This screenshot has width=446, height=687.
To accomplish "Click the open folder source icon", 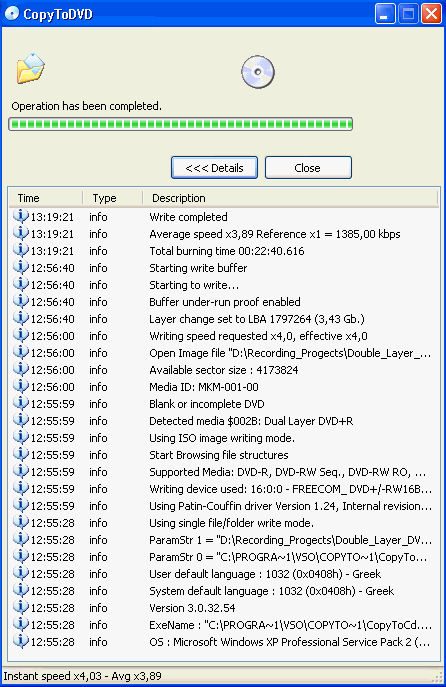I will tap(31, 68).
